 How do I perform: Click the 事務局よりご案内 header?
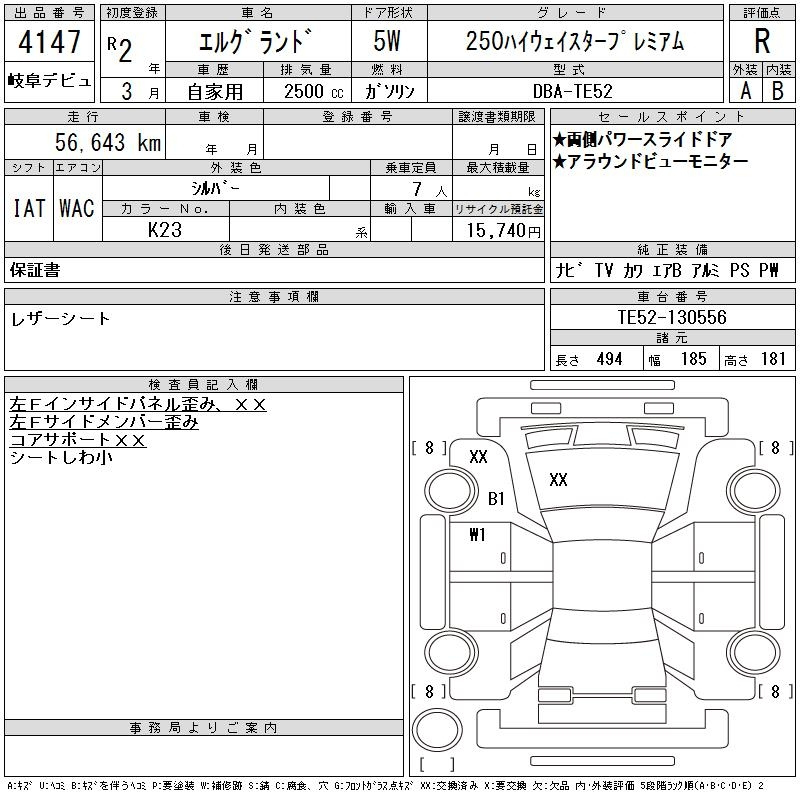[x=204, y=728]
